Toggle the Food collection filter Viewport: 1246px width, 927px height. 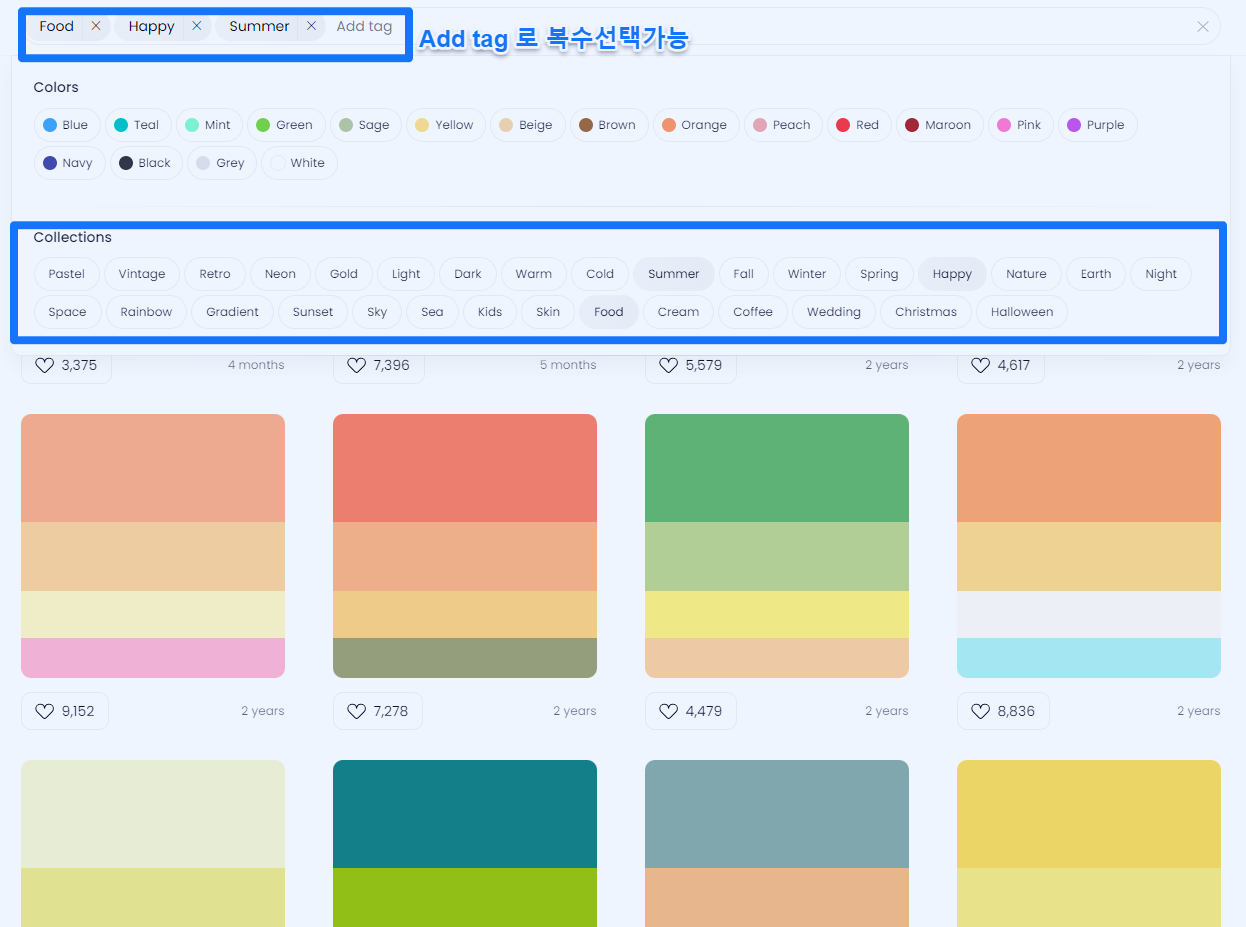[608, 311]
